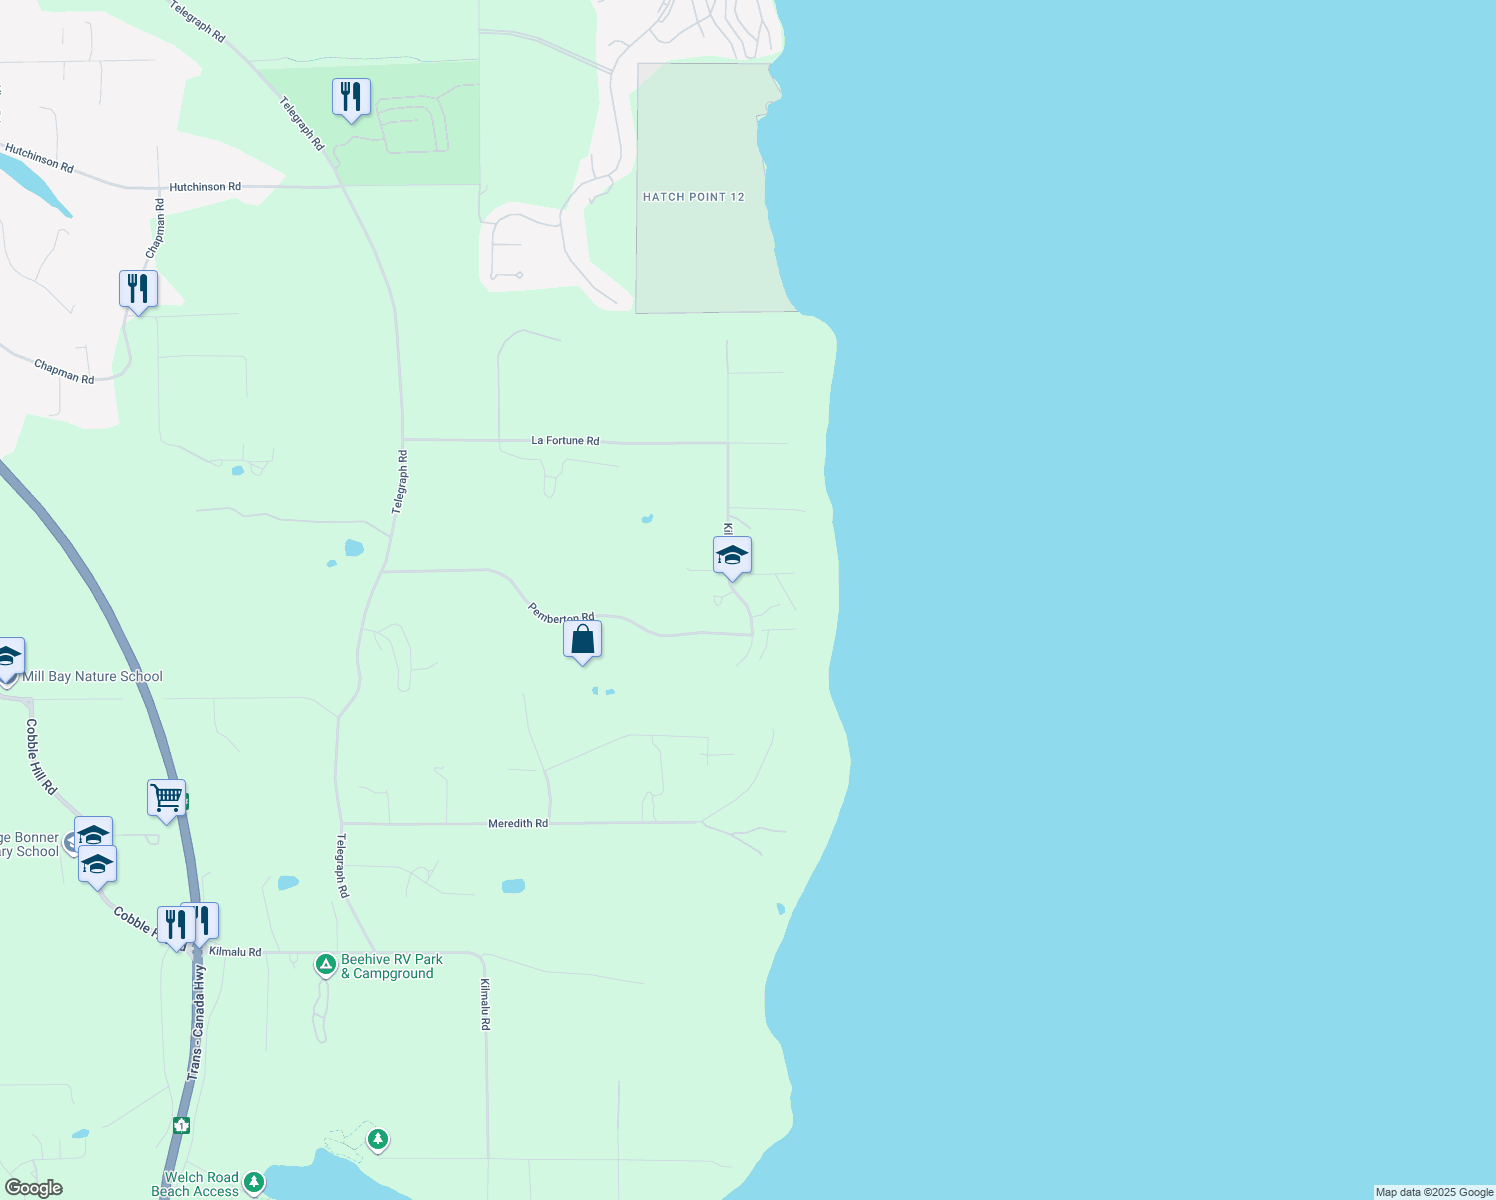The image size is (1496, 1200).
Task: Click the Map data ©2025 Google attribution
Action: tap(1434, 1192)
